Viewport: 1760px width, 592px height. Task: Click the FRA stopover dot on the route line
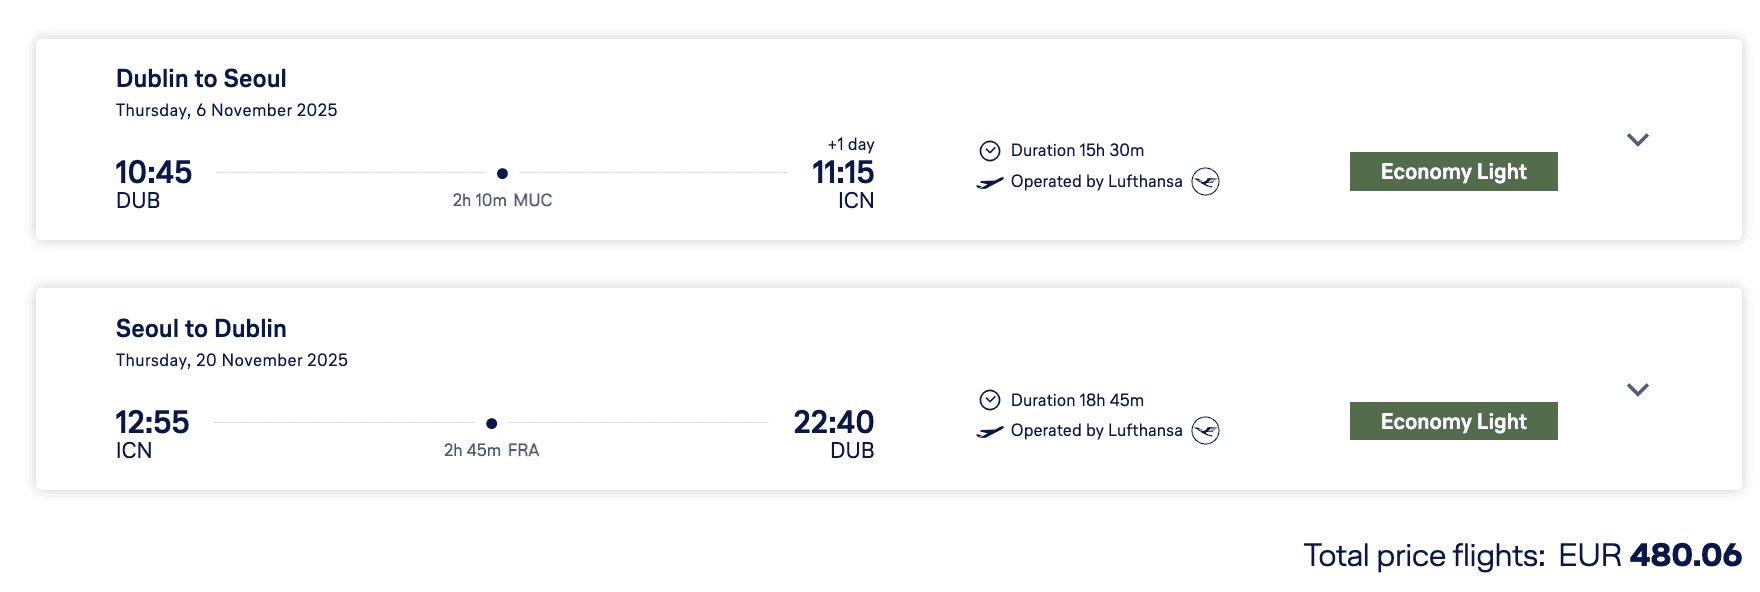coord(491,423)
